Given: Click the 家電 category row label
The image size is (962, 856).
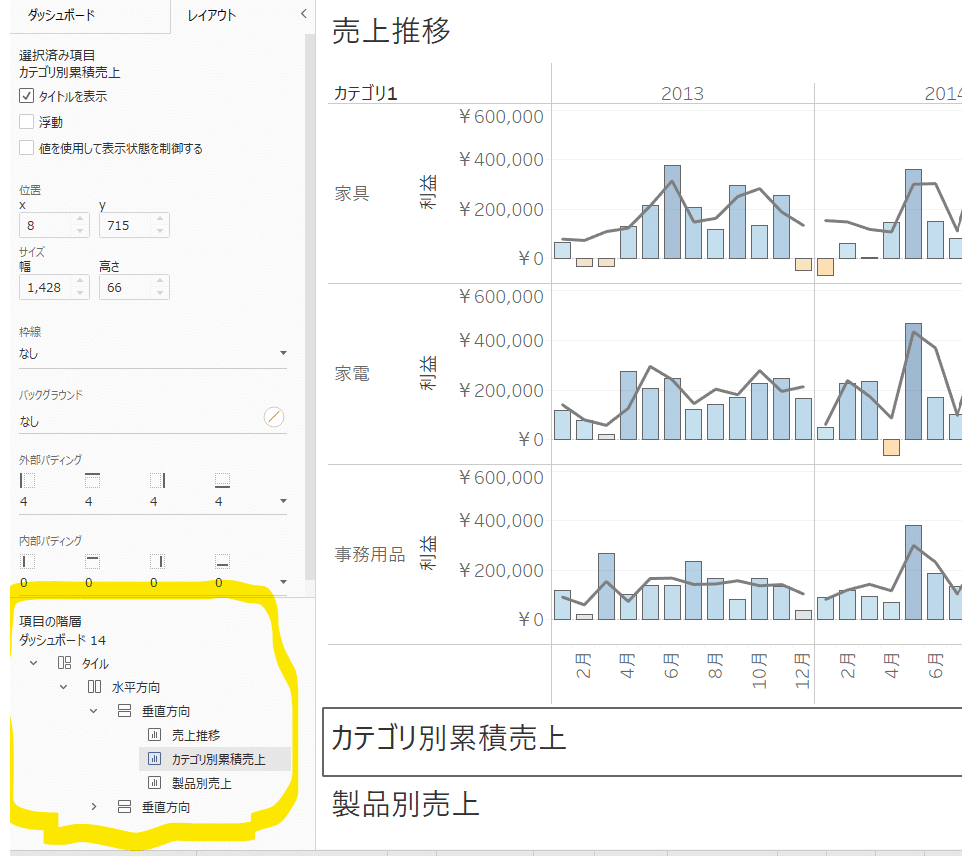Looking at the screenshot, I should 352,373.
